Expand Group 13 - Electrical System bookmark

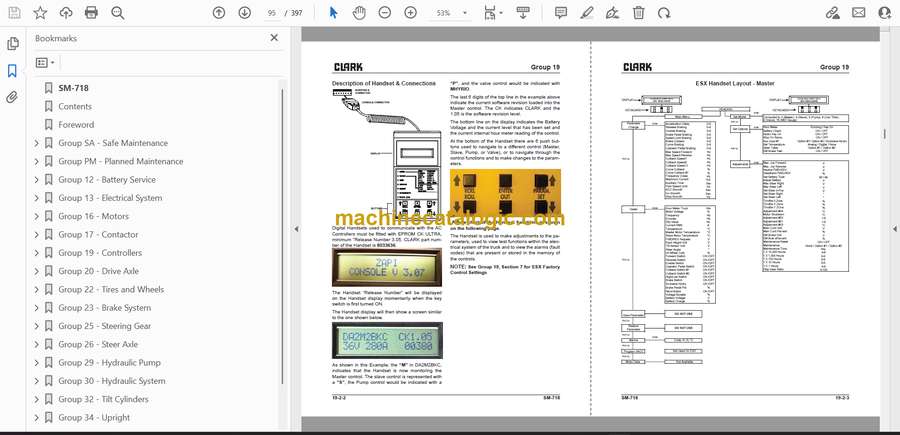point(37,198)
